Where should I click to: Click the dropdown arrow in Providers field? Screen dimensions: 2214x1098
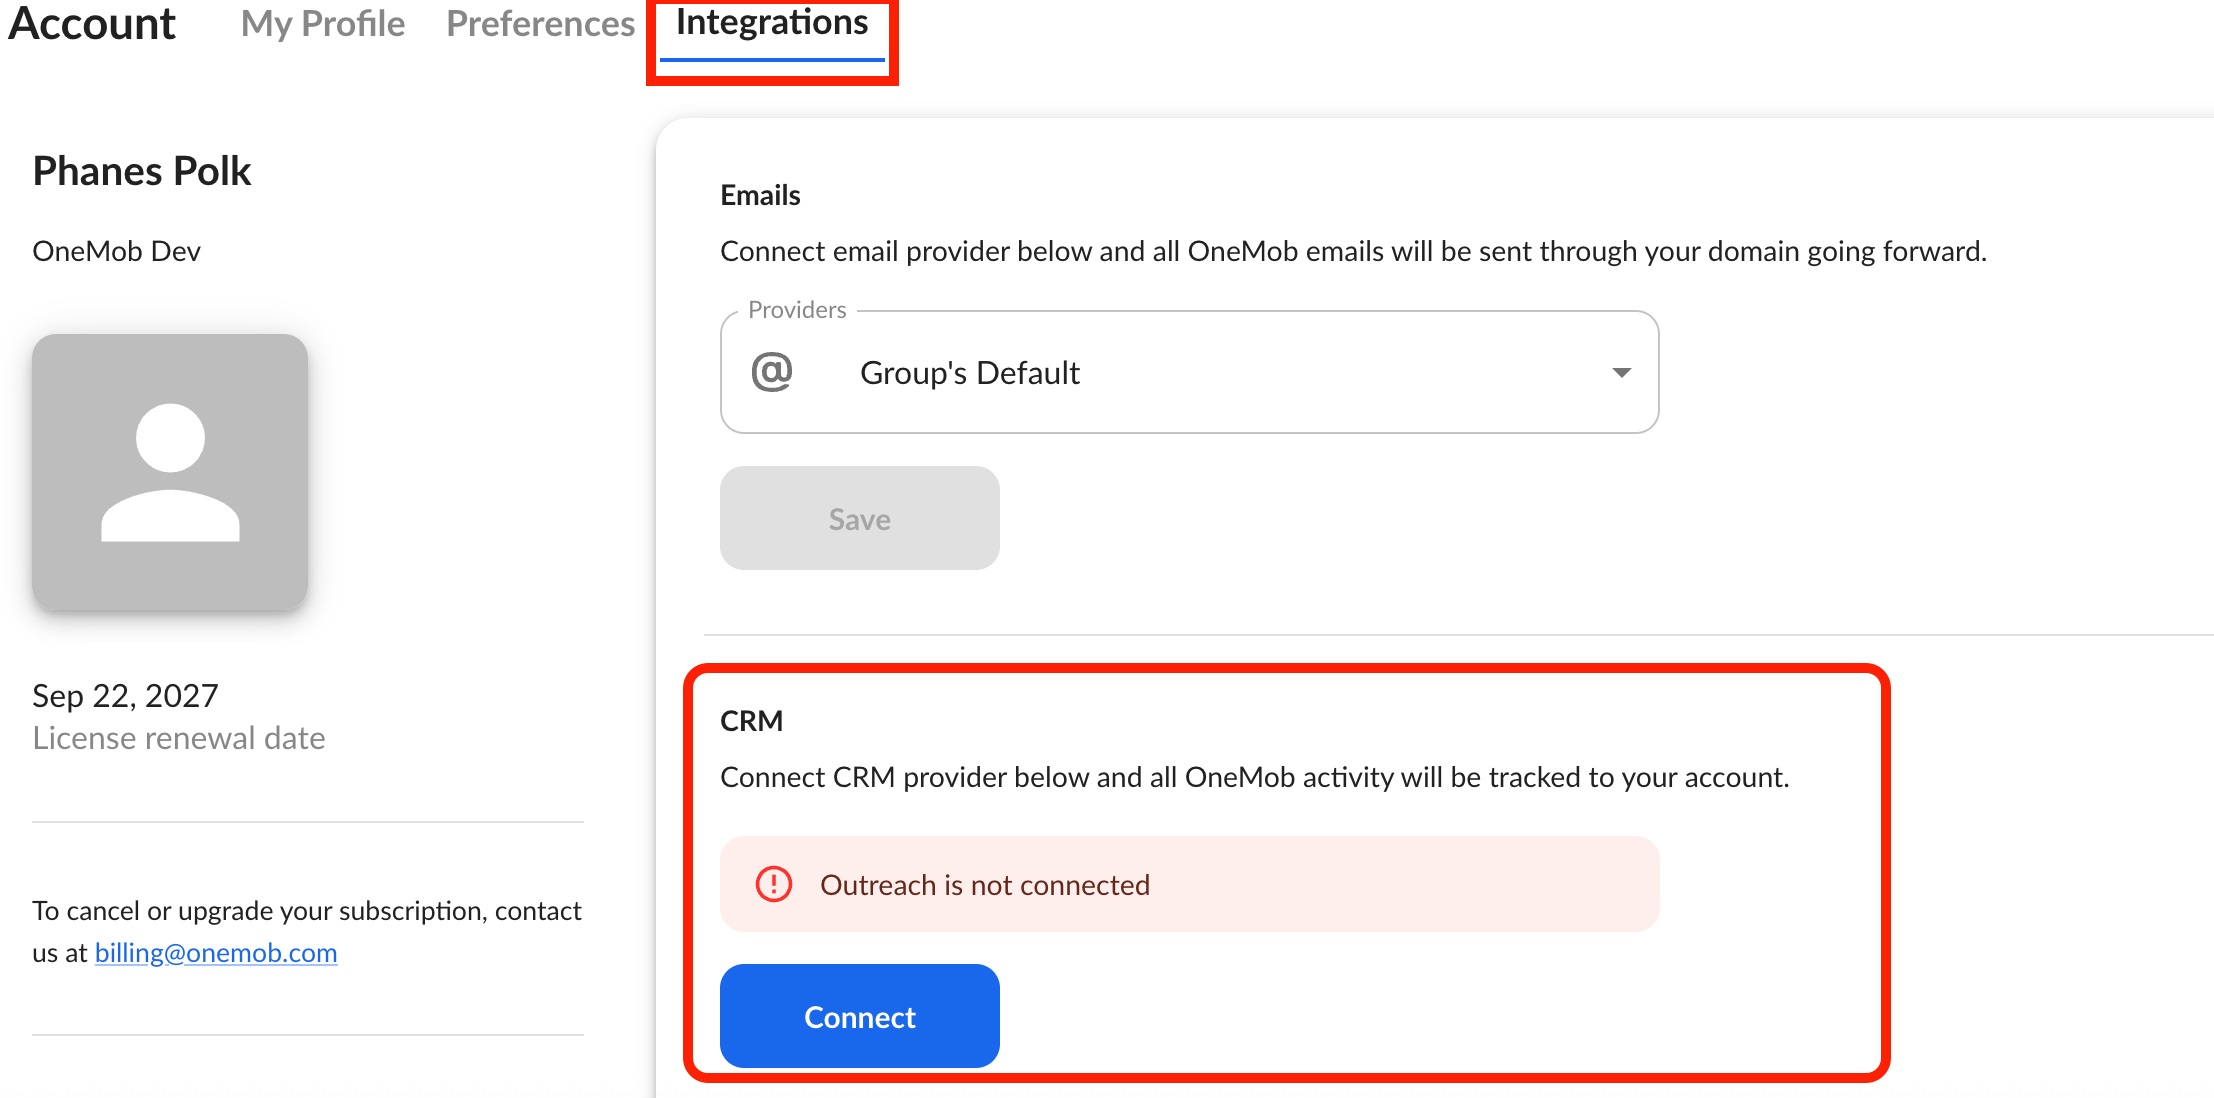pyautogui.click(x=1621, y=372)
